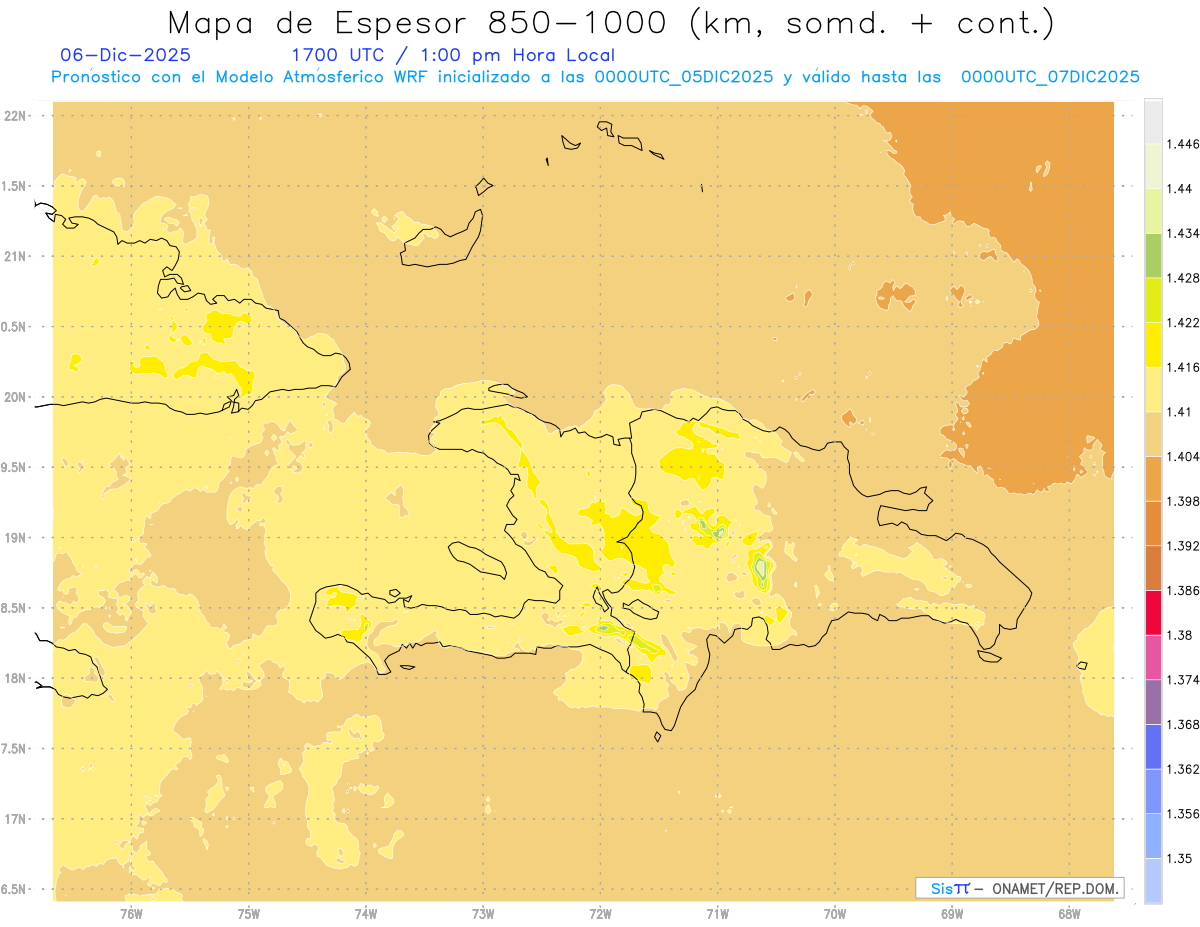The image size is (1200, 927).
Task: Pick the light yellow band between 1.41 and 1.416
Action: point(1153,389)
